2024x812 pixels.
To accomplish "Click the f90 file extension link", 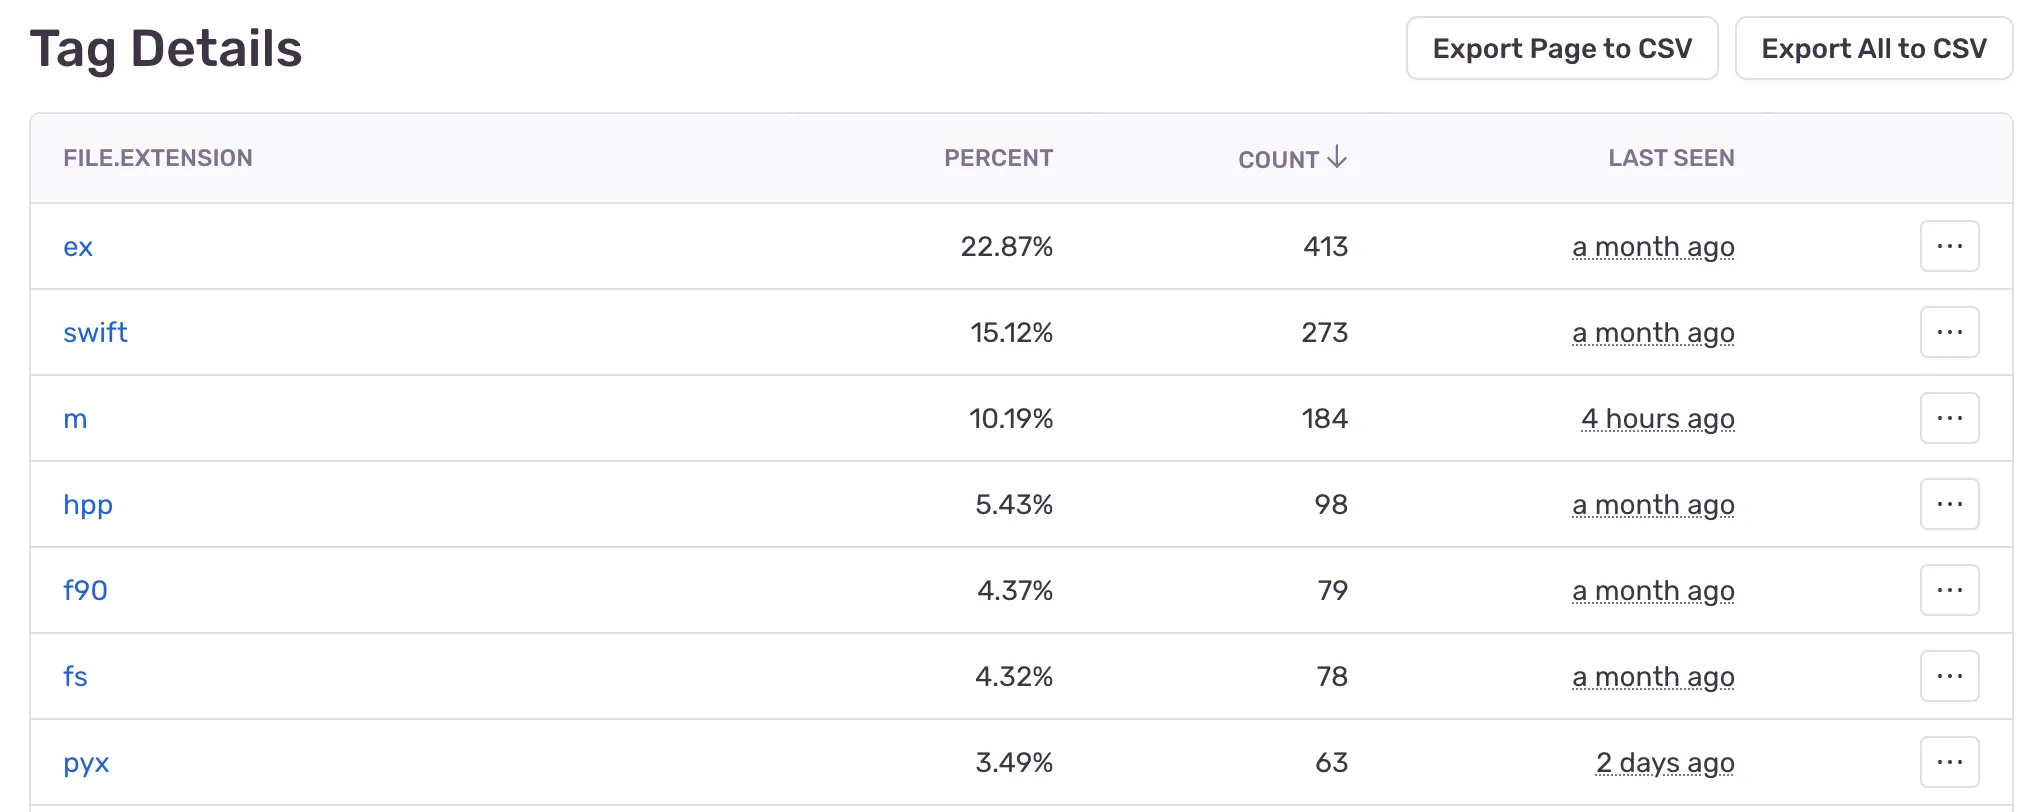I will click(85, 591).
